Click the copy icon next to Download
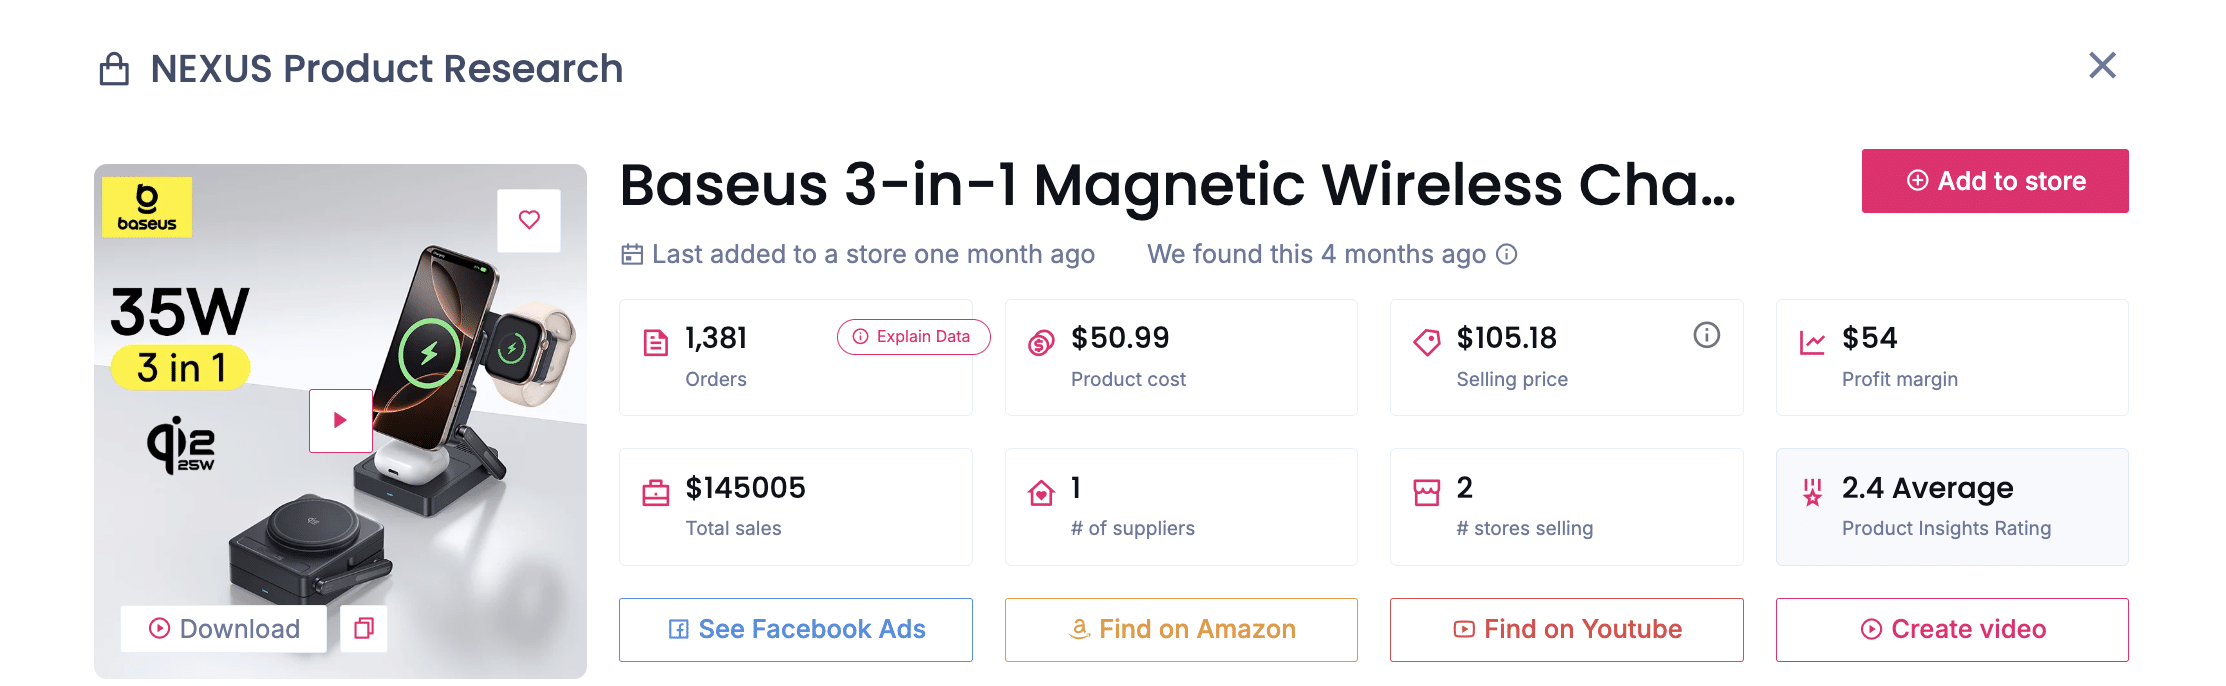Screen dimensions: 2226x686 [x=365, y=629]
